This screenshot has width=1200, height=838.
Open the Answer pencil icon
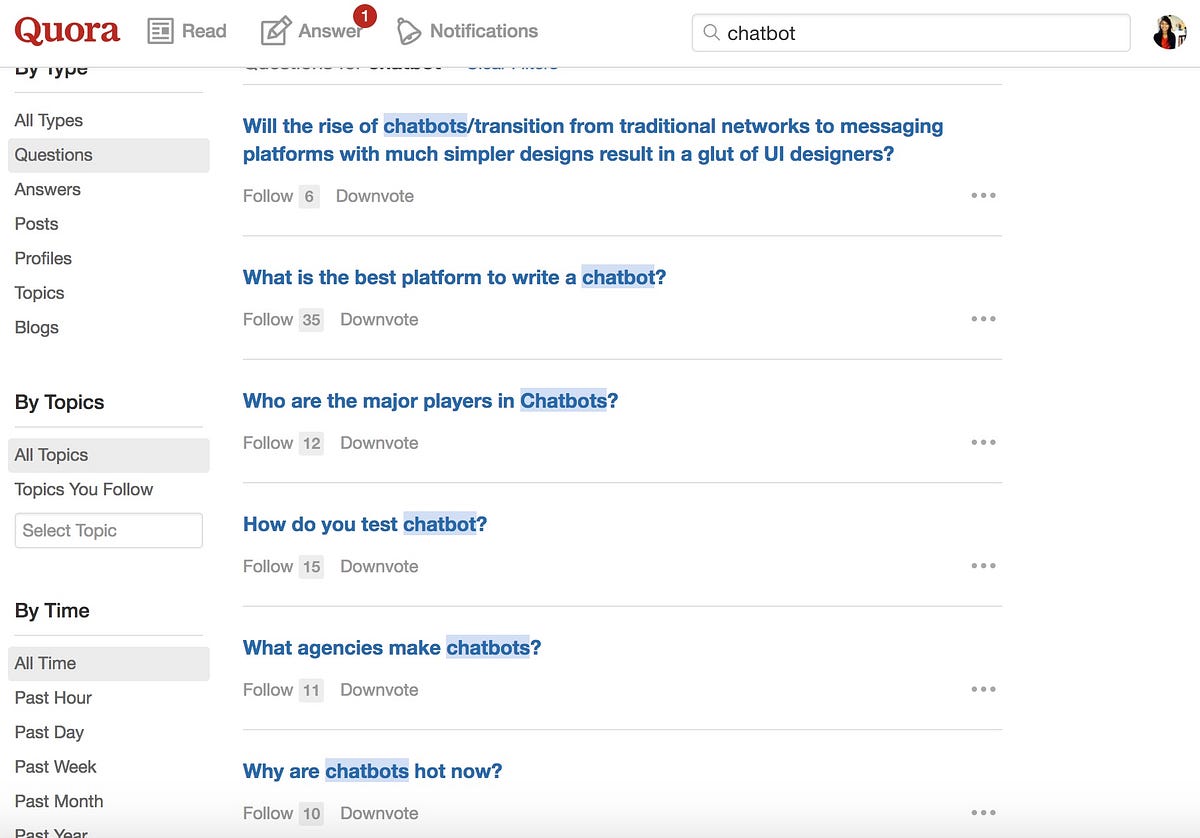[275, 32]
